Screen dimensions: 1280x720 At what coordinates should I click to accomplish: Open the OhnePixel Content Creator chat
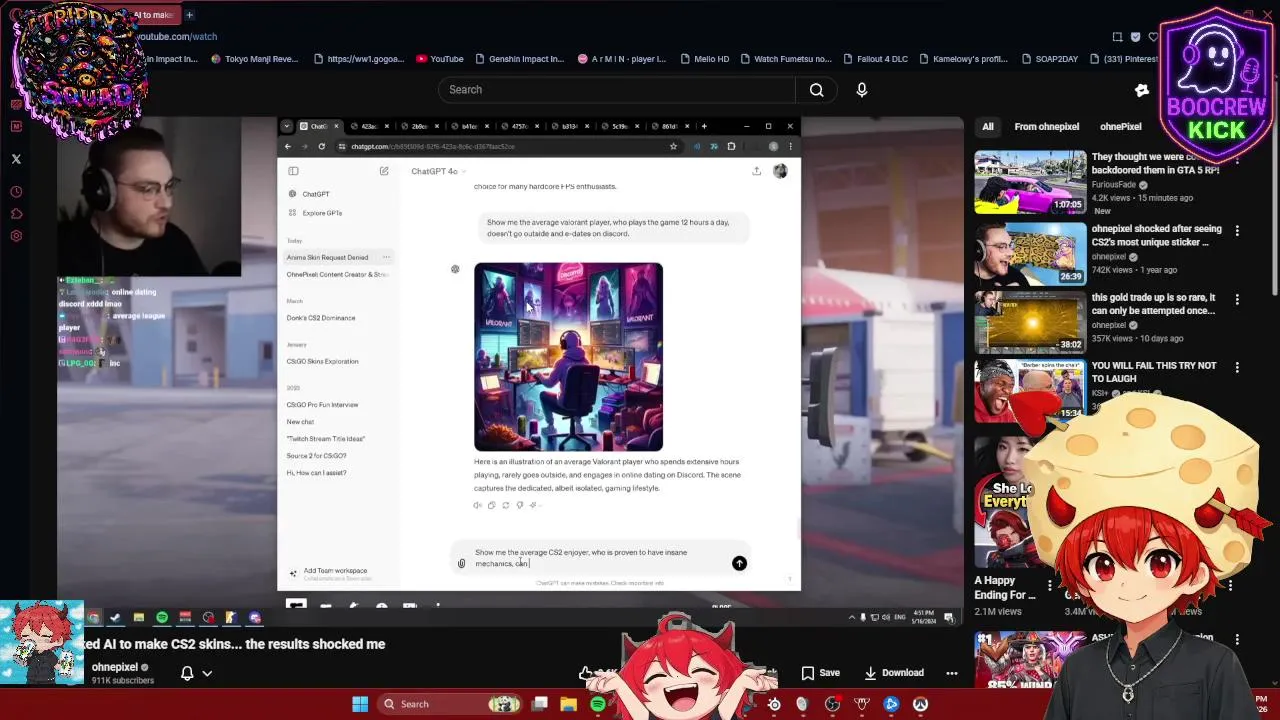tap(337, 274)
